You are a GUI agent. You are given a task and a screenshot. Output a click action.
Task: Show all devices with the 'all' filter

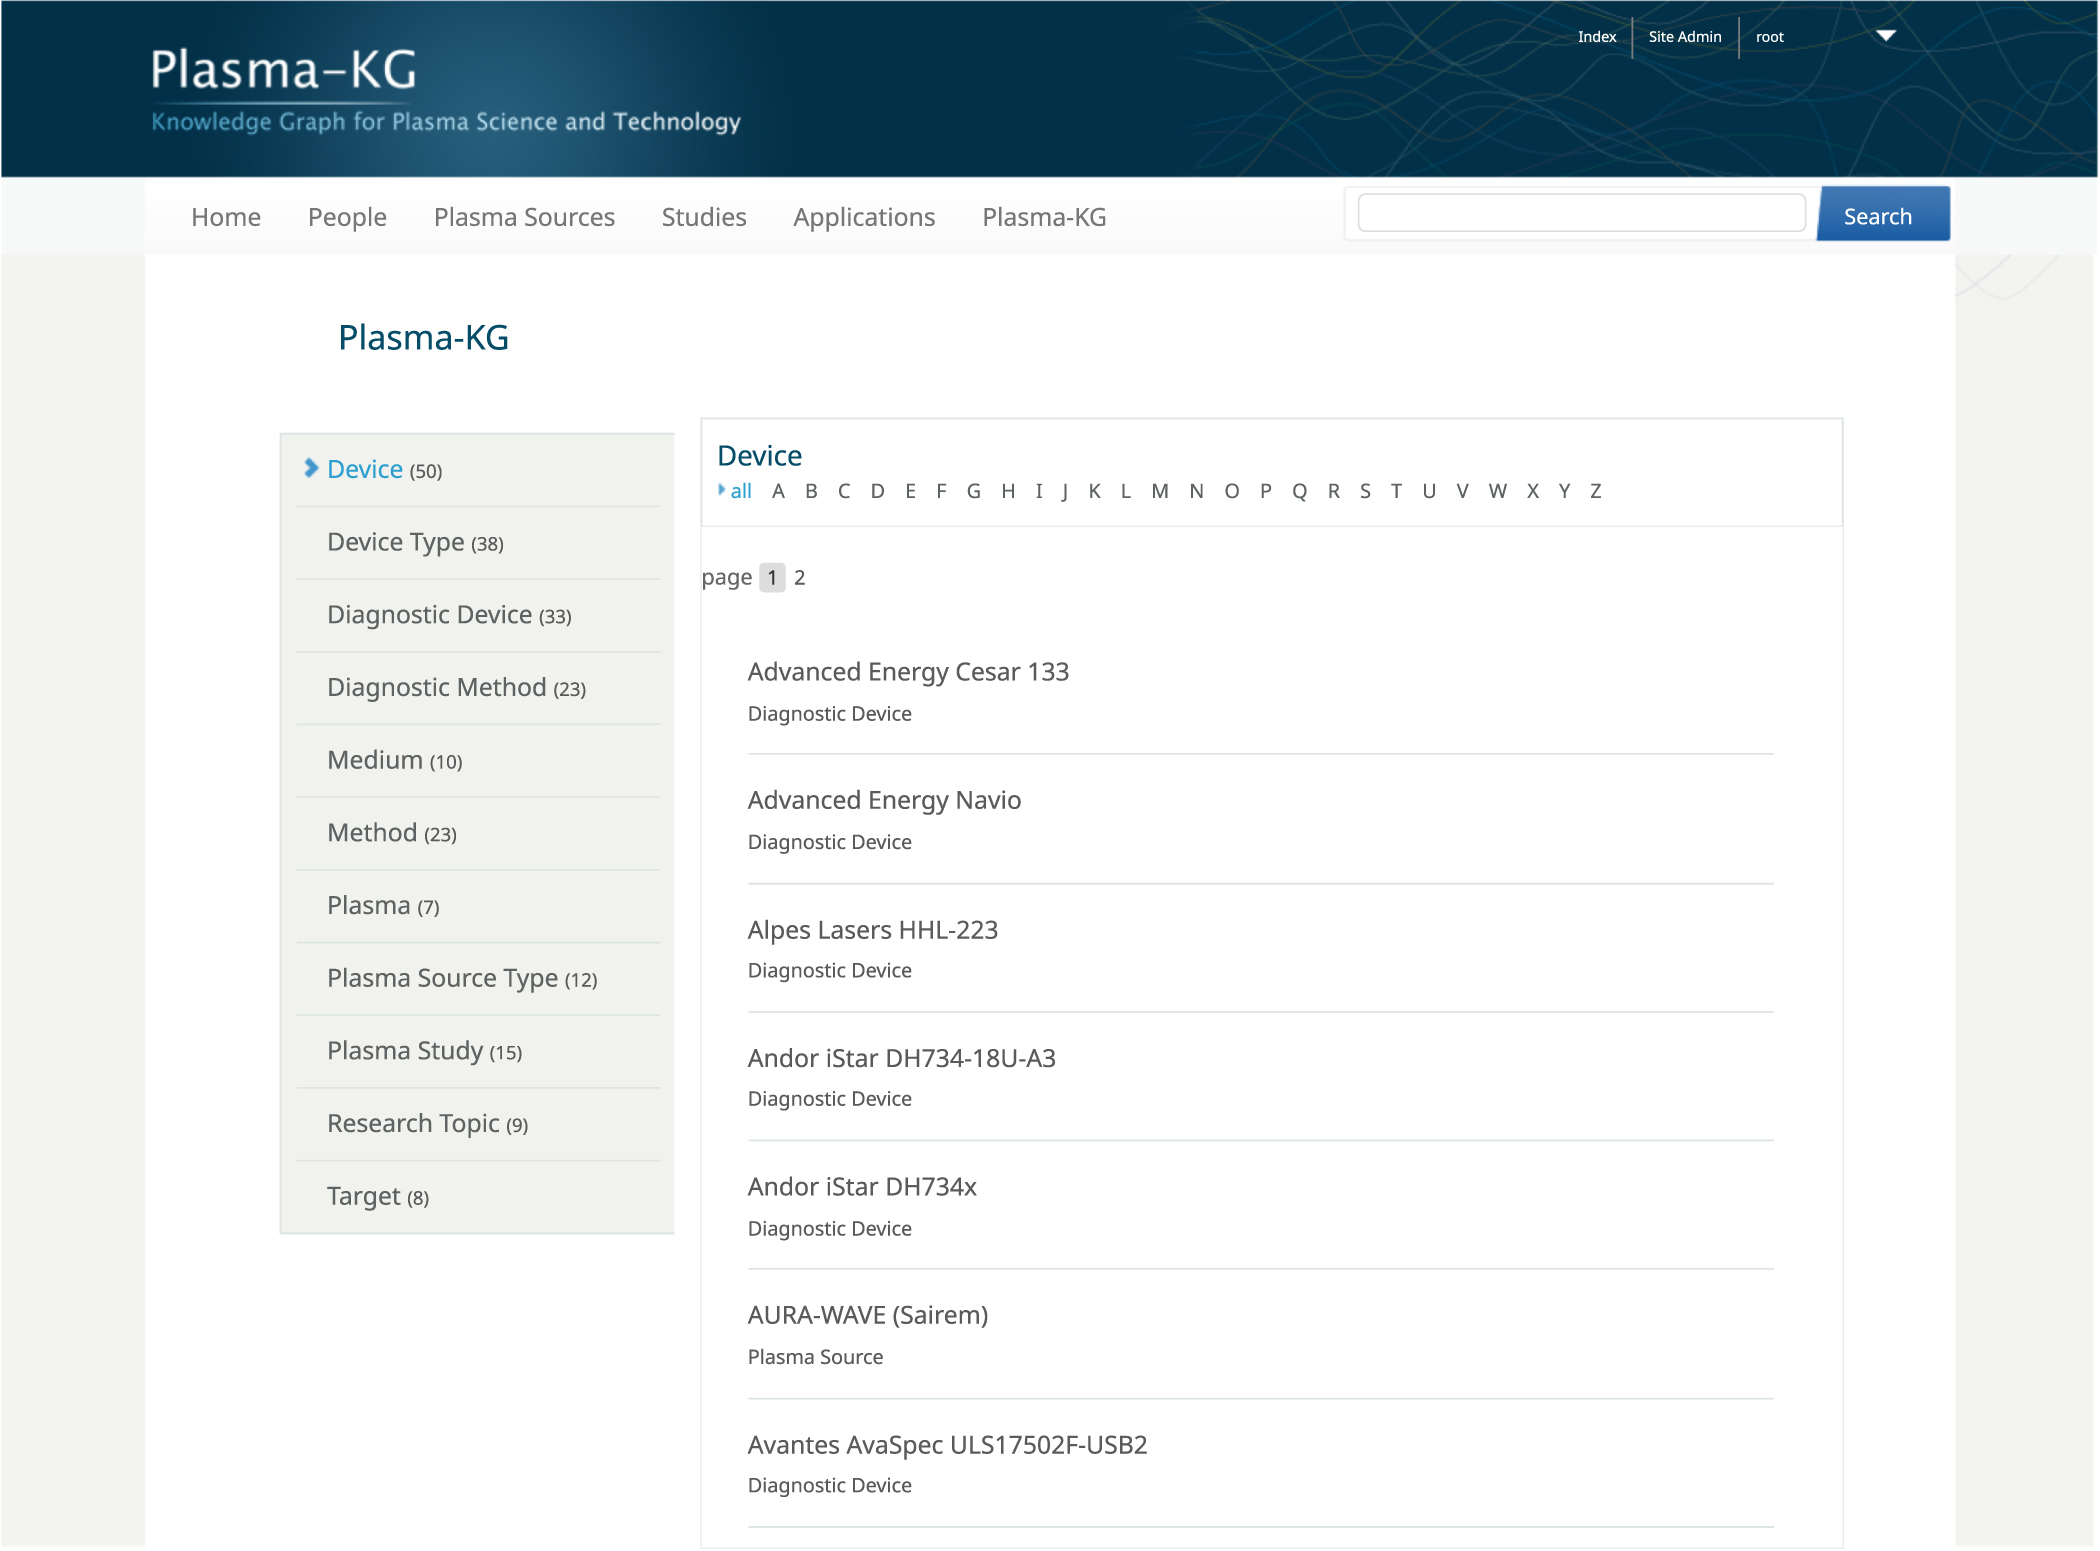(741, 491)
